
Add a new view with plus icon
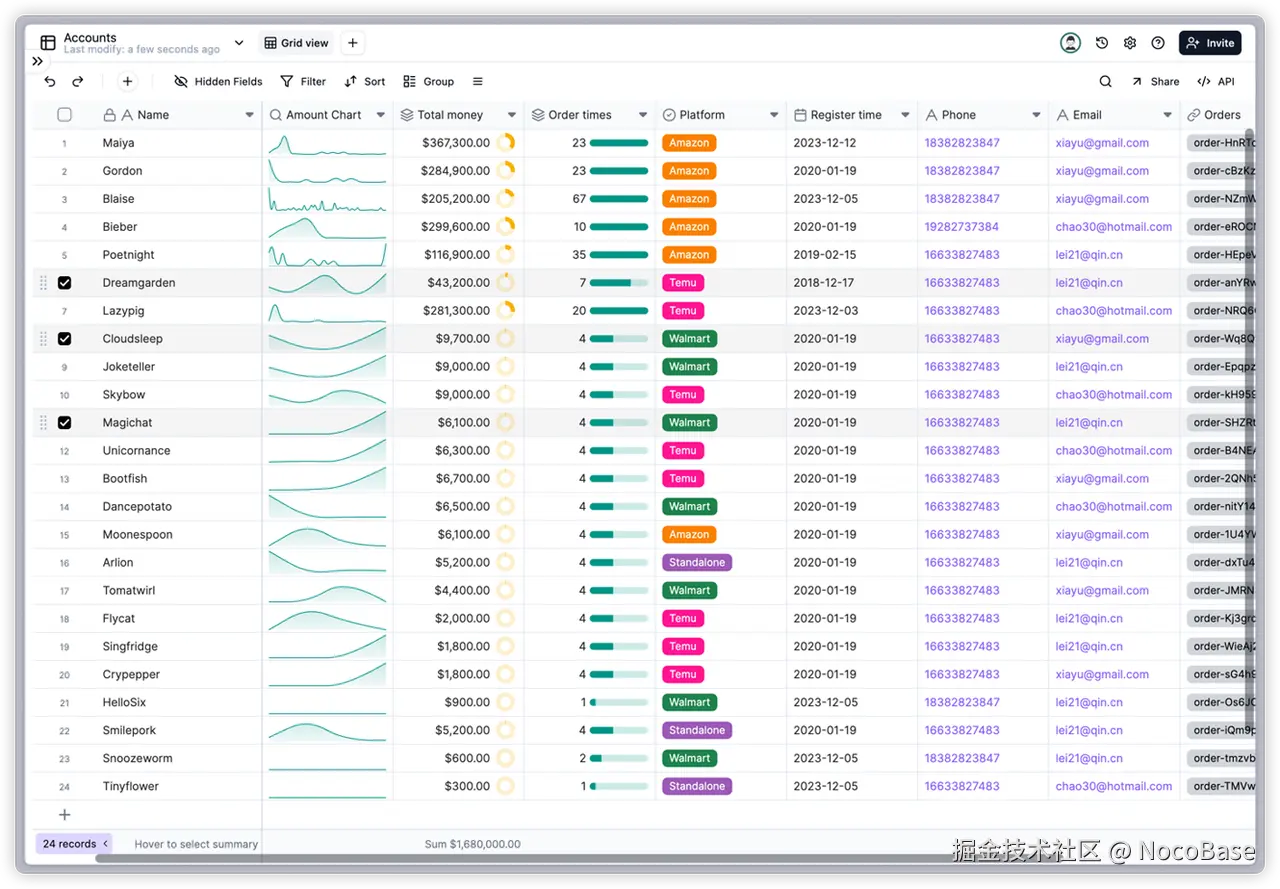353,43
